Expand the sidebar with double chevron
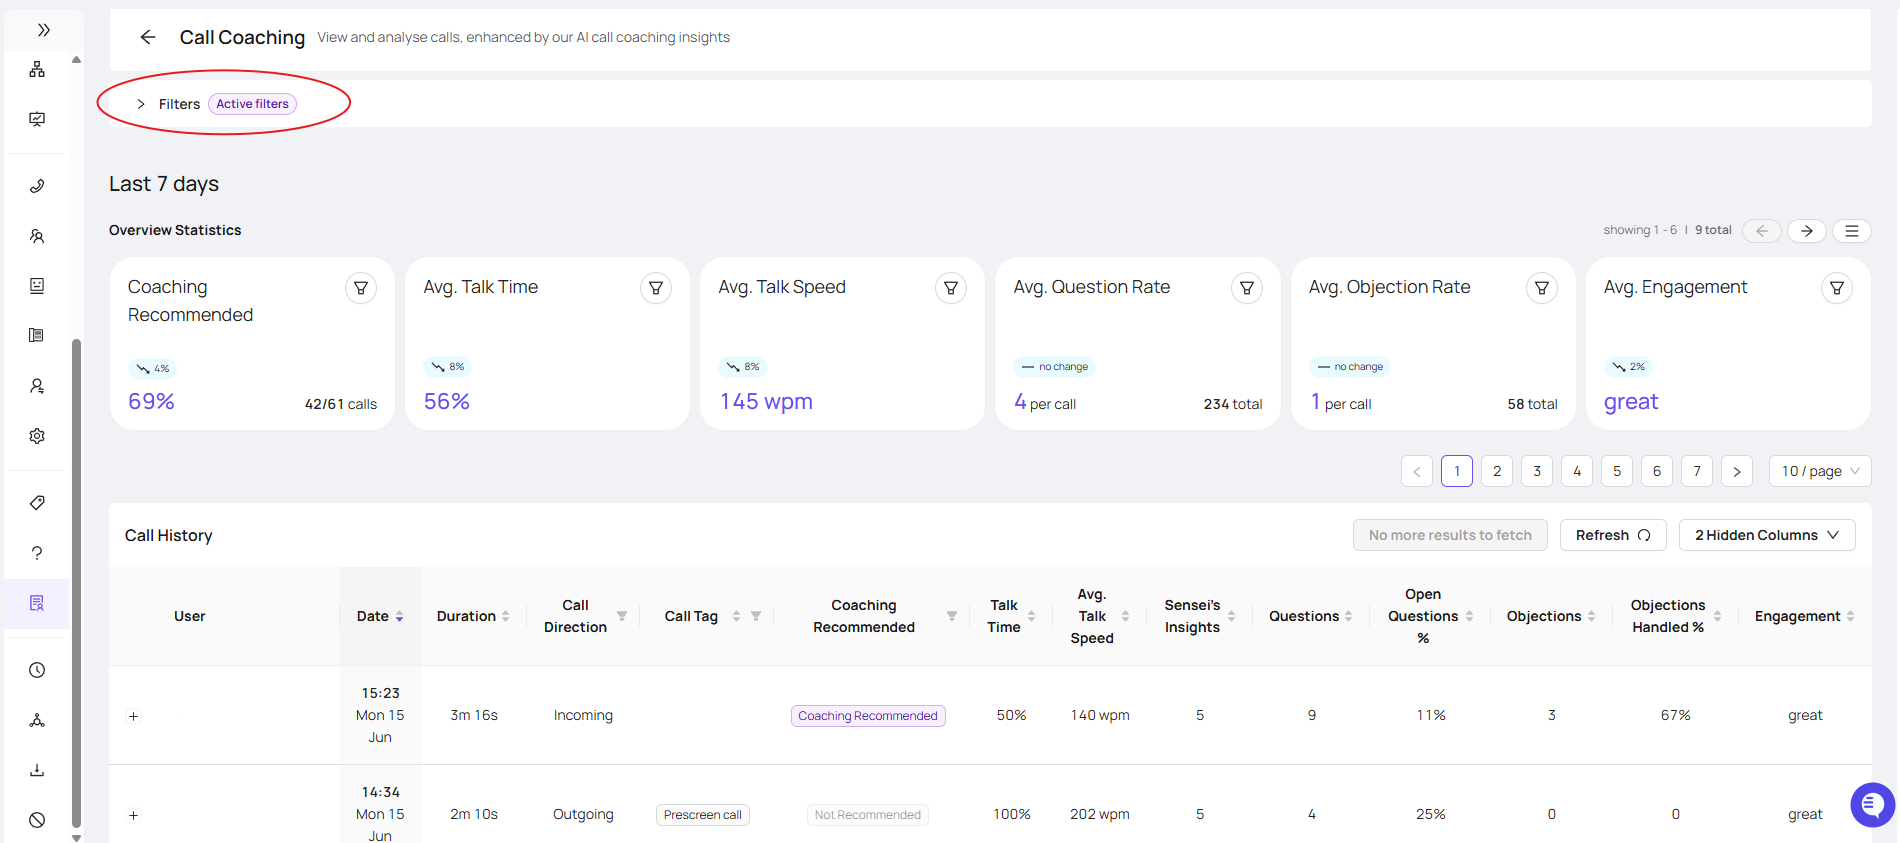1900x843 pixels. (44, 30)
